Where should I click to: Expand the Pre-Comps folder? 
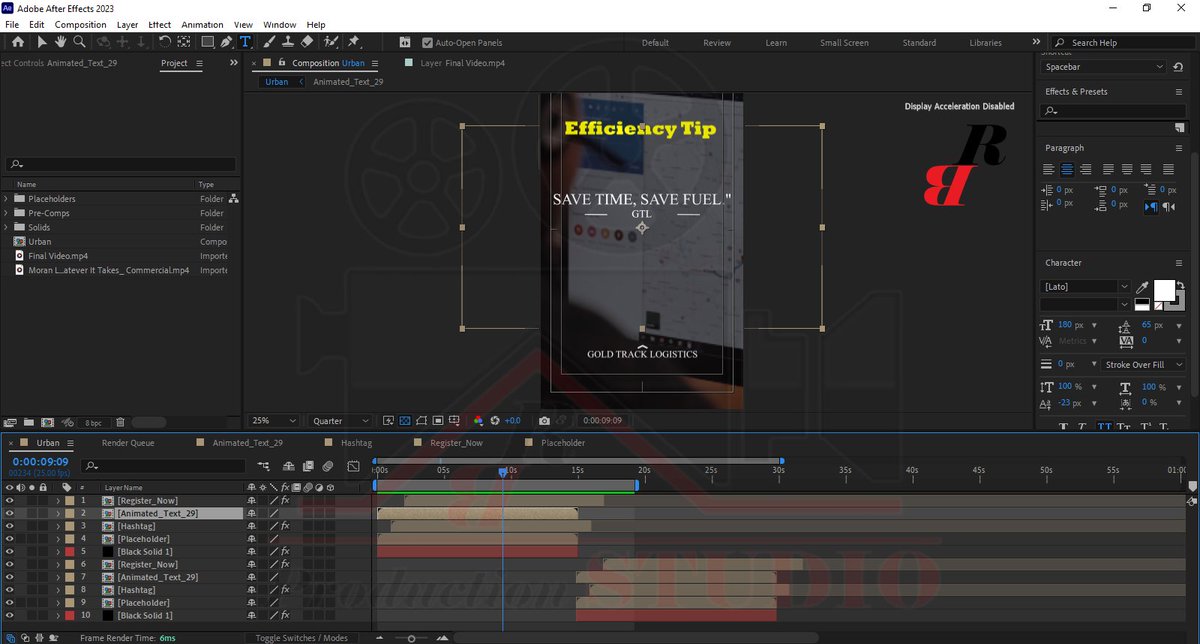pos(6,213)
